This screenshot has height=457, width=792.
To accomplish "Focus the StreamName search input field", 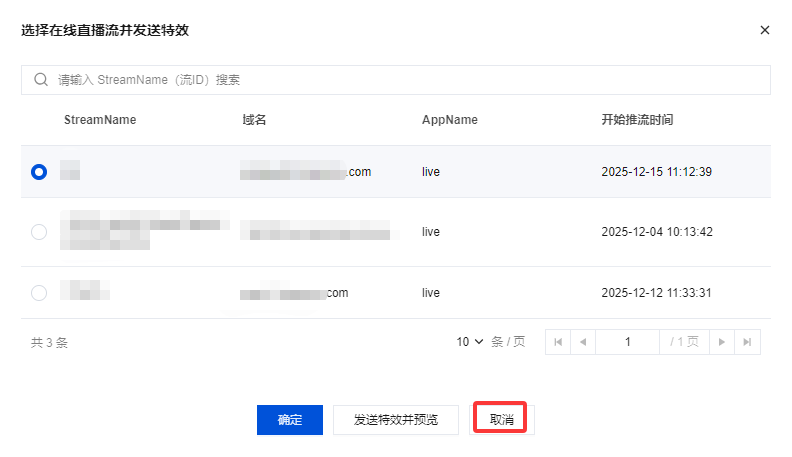I will pyautogui.click(x=400, y=80).
